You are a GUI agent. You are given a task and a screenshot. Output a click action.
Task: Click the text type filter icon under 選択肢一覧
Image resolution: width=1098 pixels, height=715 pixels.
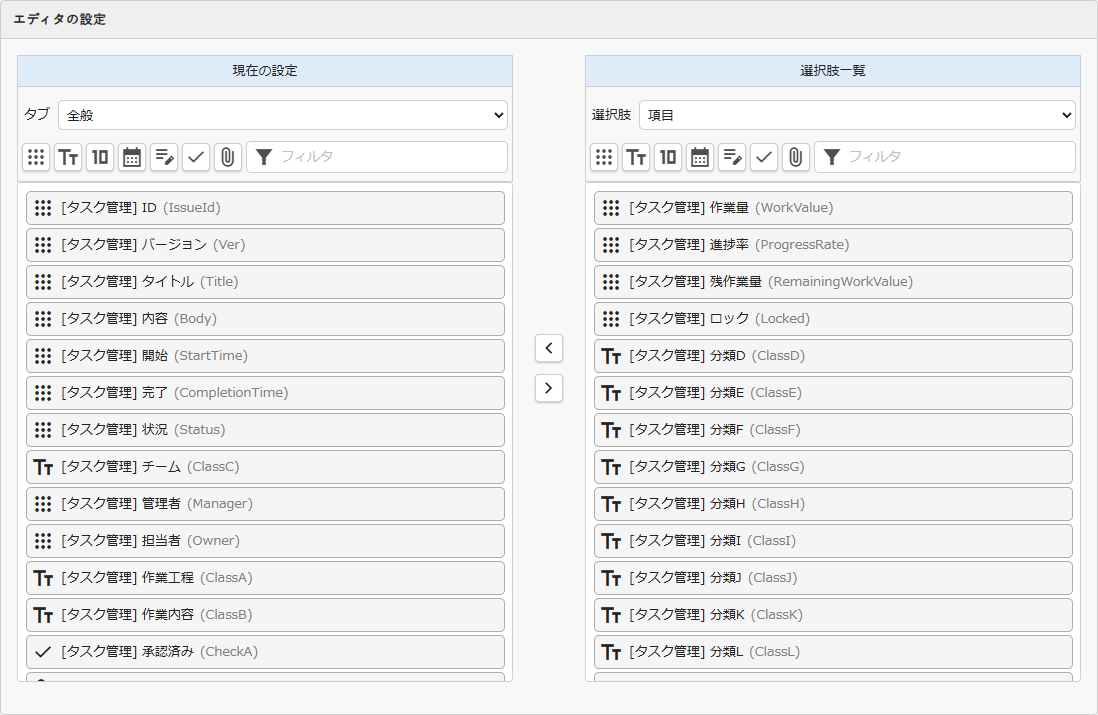pos(636,157)
